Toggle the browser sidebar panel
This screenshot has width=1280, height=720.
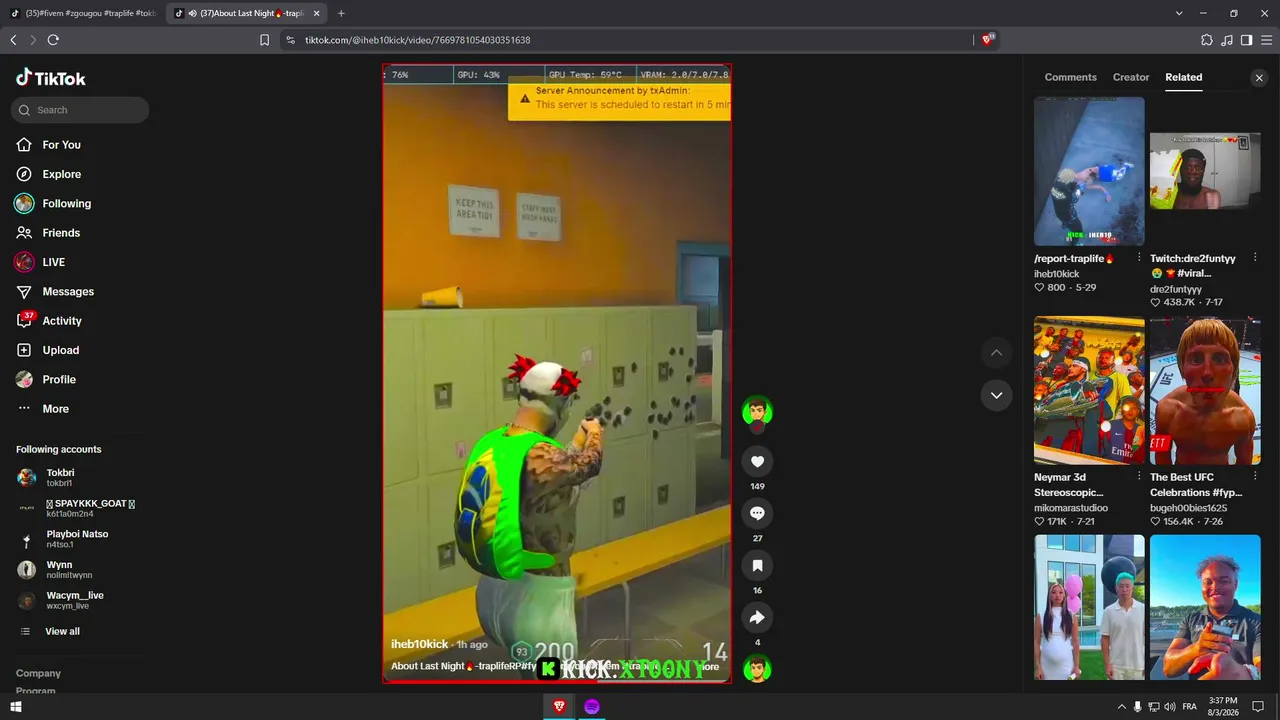tap(1246, 40)
